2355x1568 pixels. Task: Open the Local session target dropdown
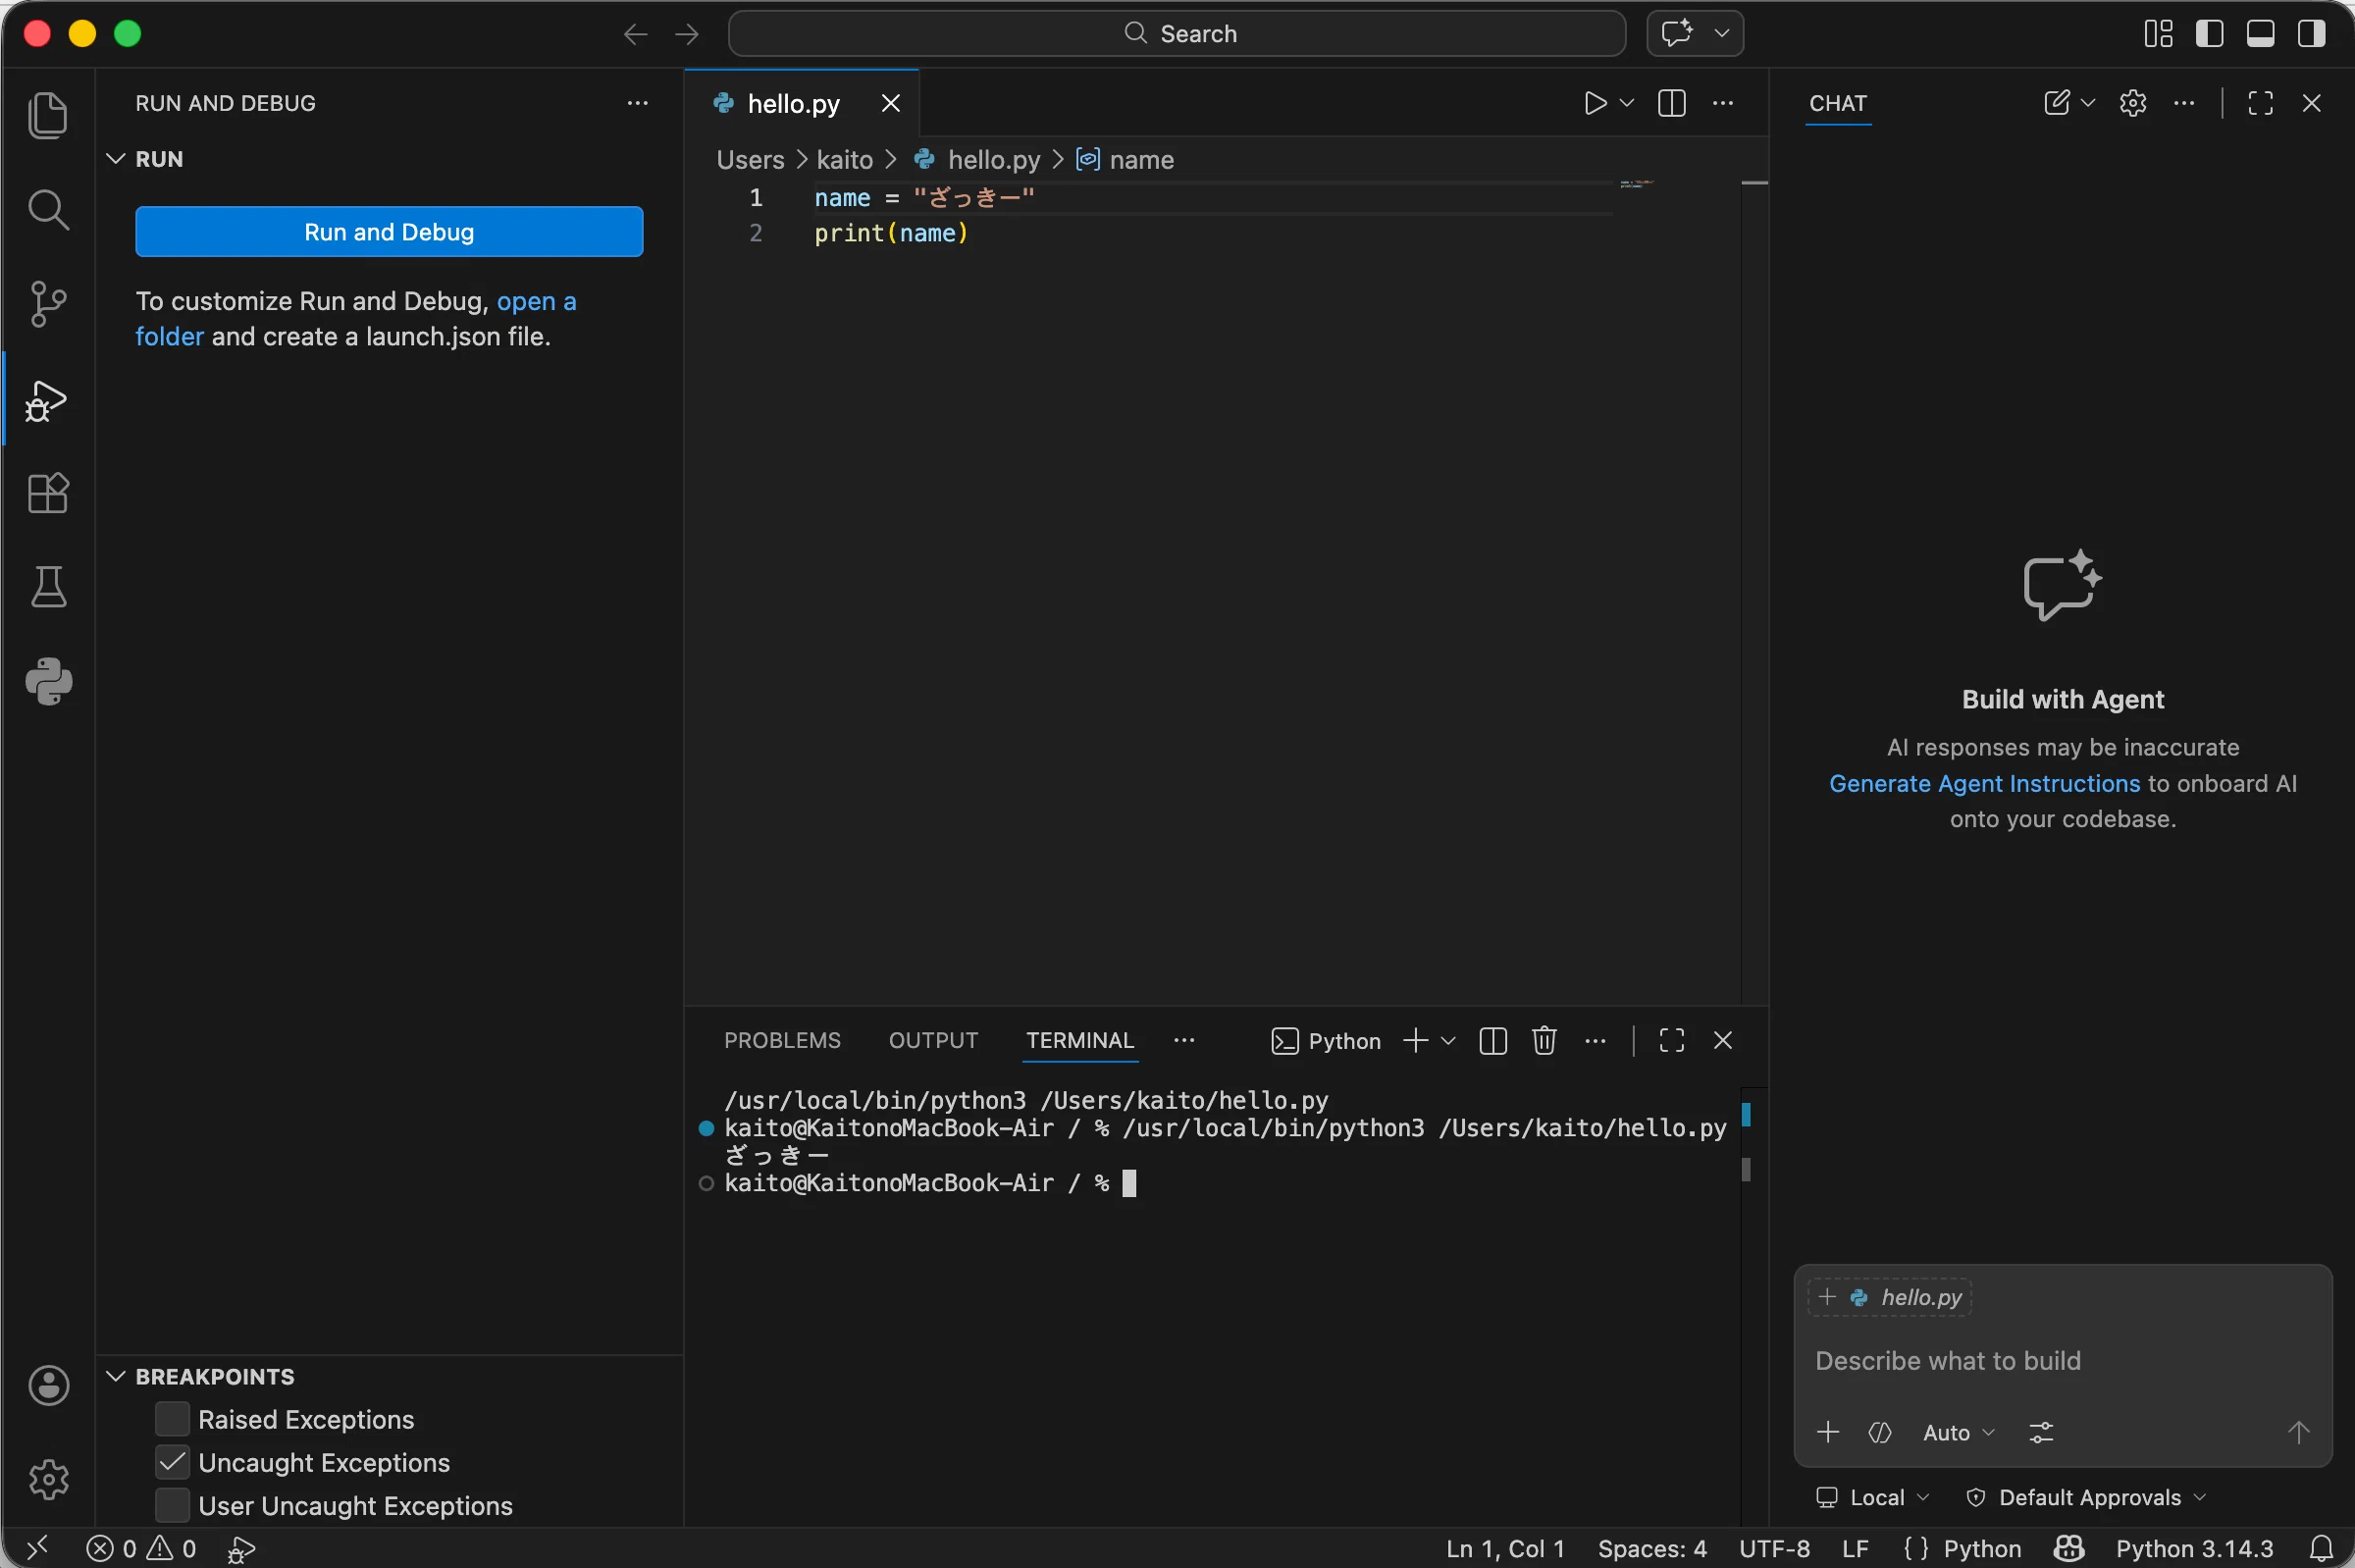point(1872,1497)
